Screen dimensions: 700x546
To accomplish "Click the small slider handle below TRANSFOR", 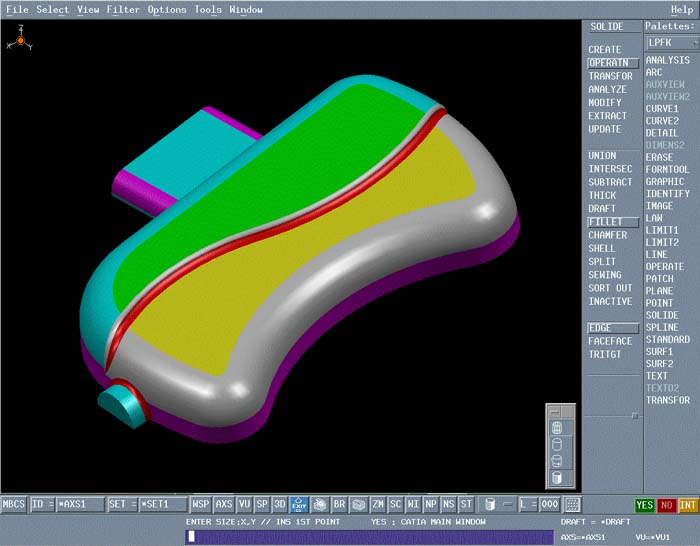I will tap(633, 414).
